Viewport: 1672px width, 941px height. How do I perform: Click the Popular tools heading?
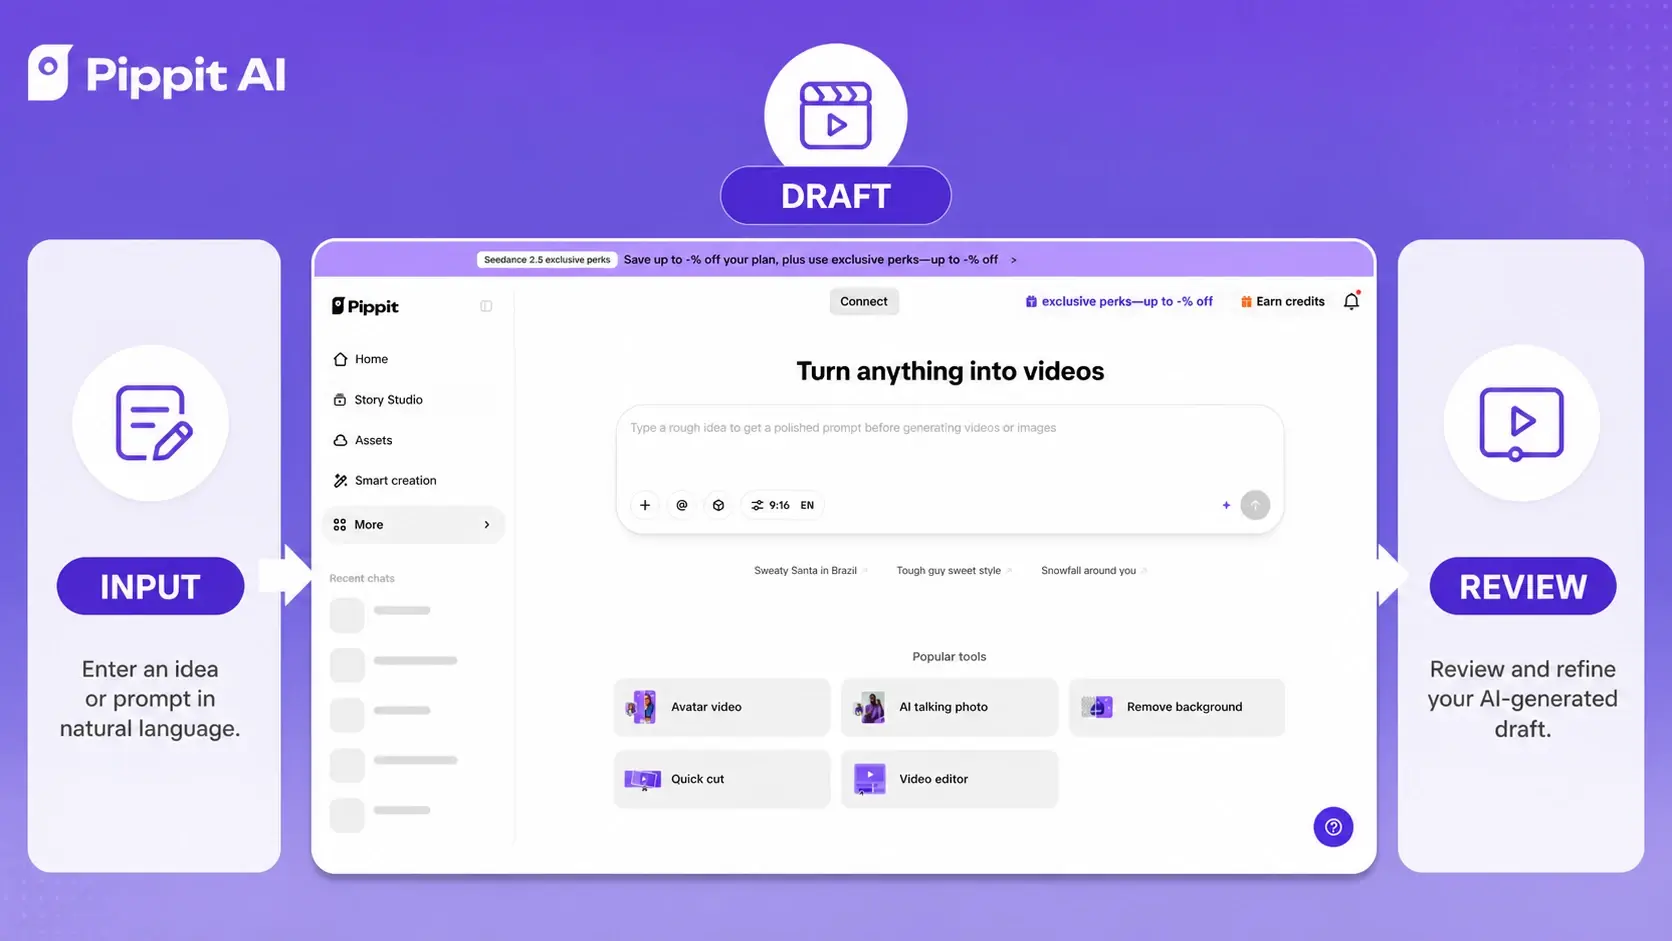point(949,657)
